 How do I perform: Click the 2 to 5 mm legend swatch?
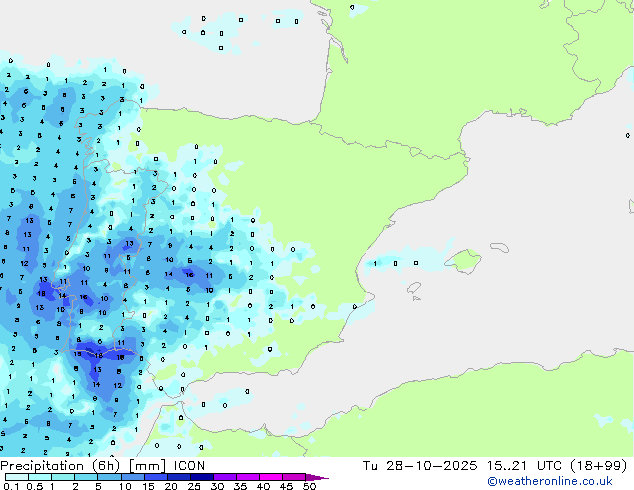click(86, 477)
